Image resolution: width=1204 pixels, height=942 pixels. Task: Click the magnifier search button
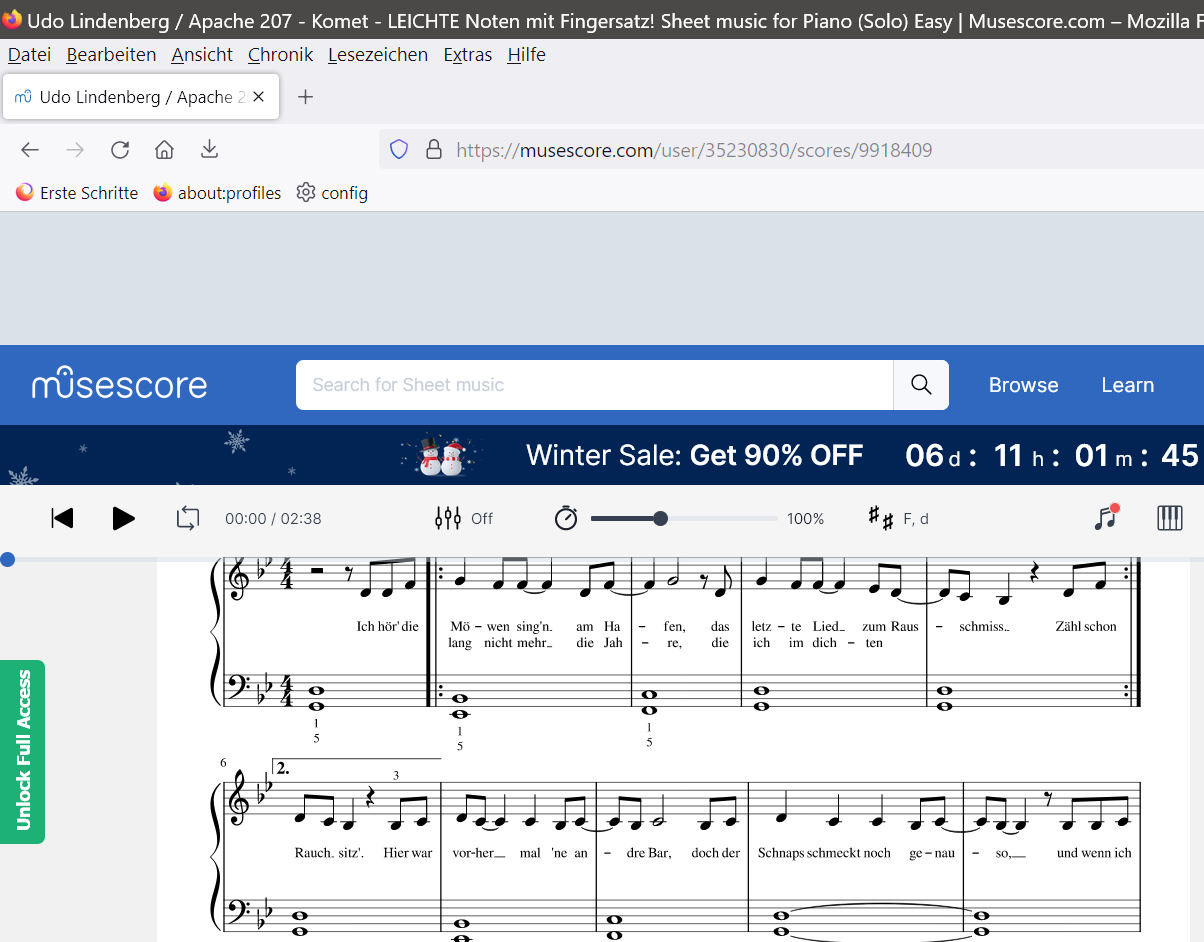(x=921, y=385)
